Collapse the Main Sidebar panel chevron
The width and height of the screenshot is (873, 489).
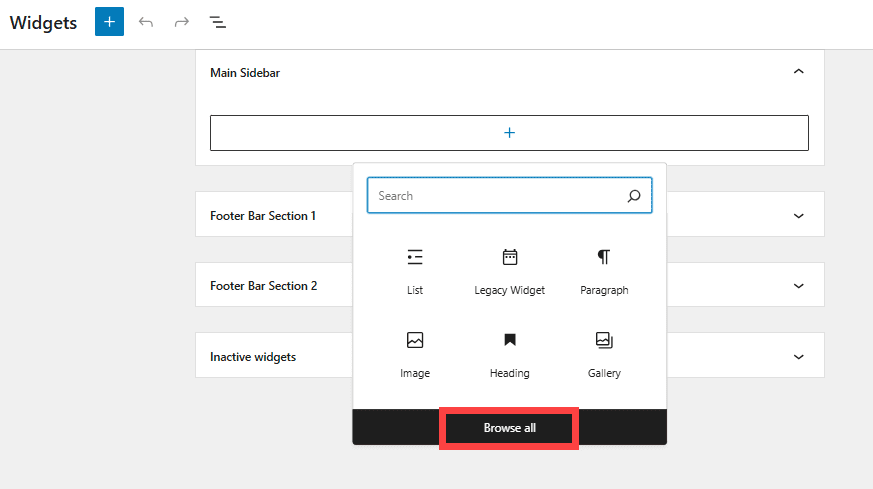point(798,72)
